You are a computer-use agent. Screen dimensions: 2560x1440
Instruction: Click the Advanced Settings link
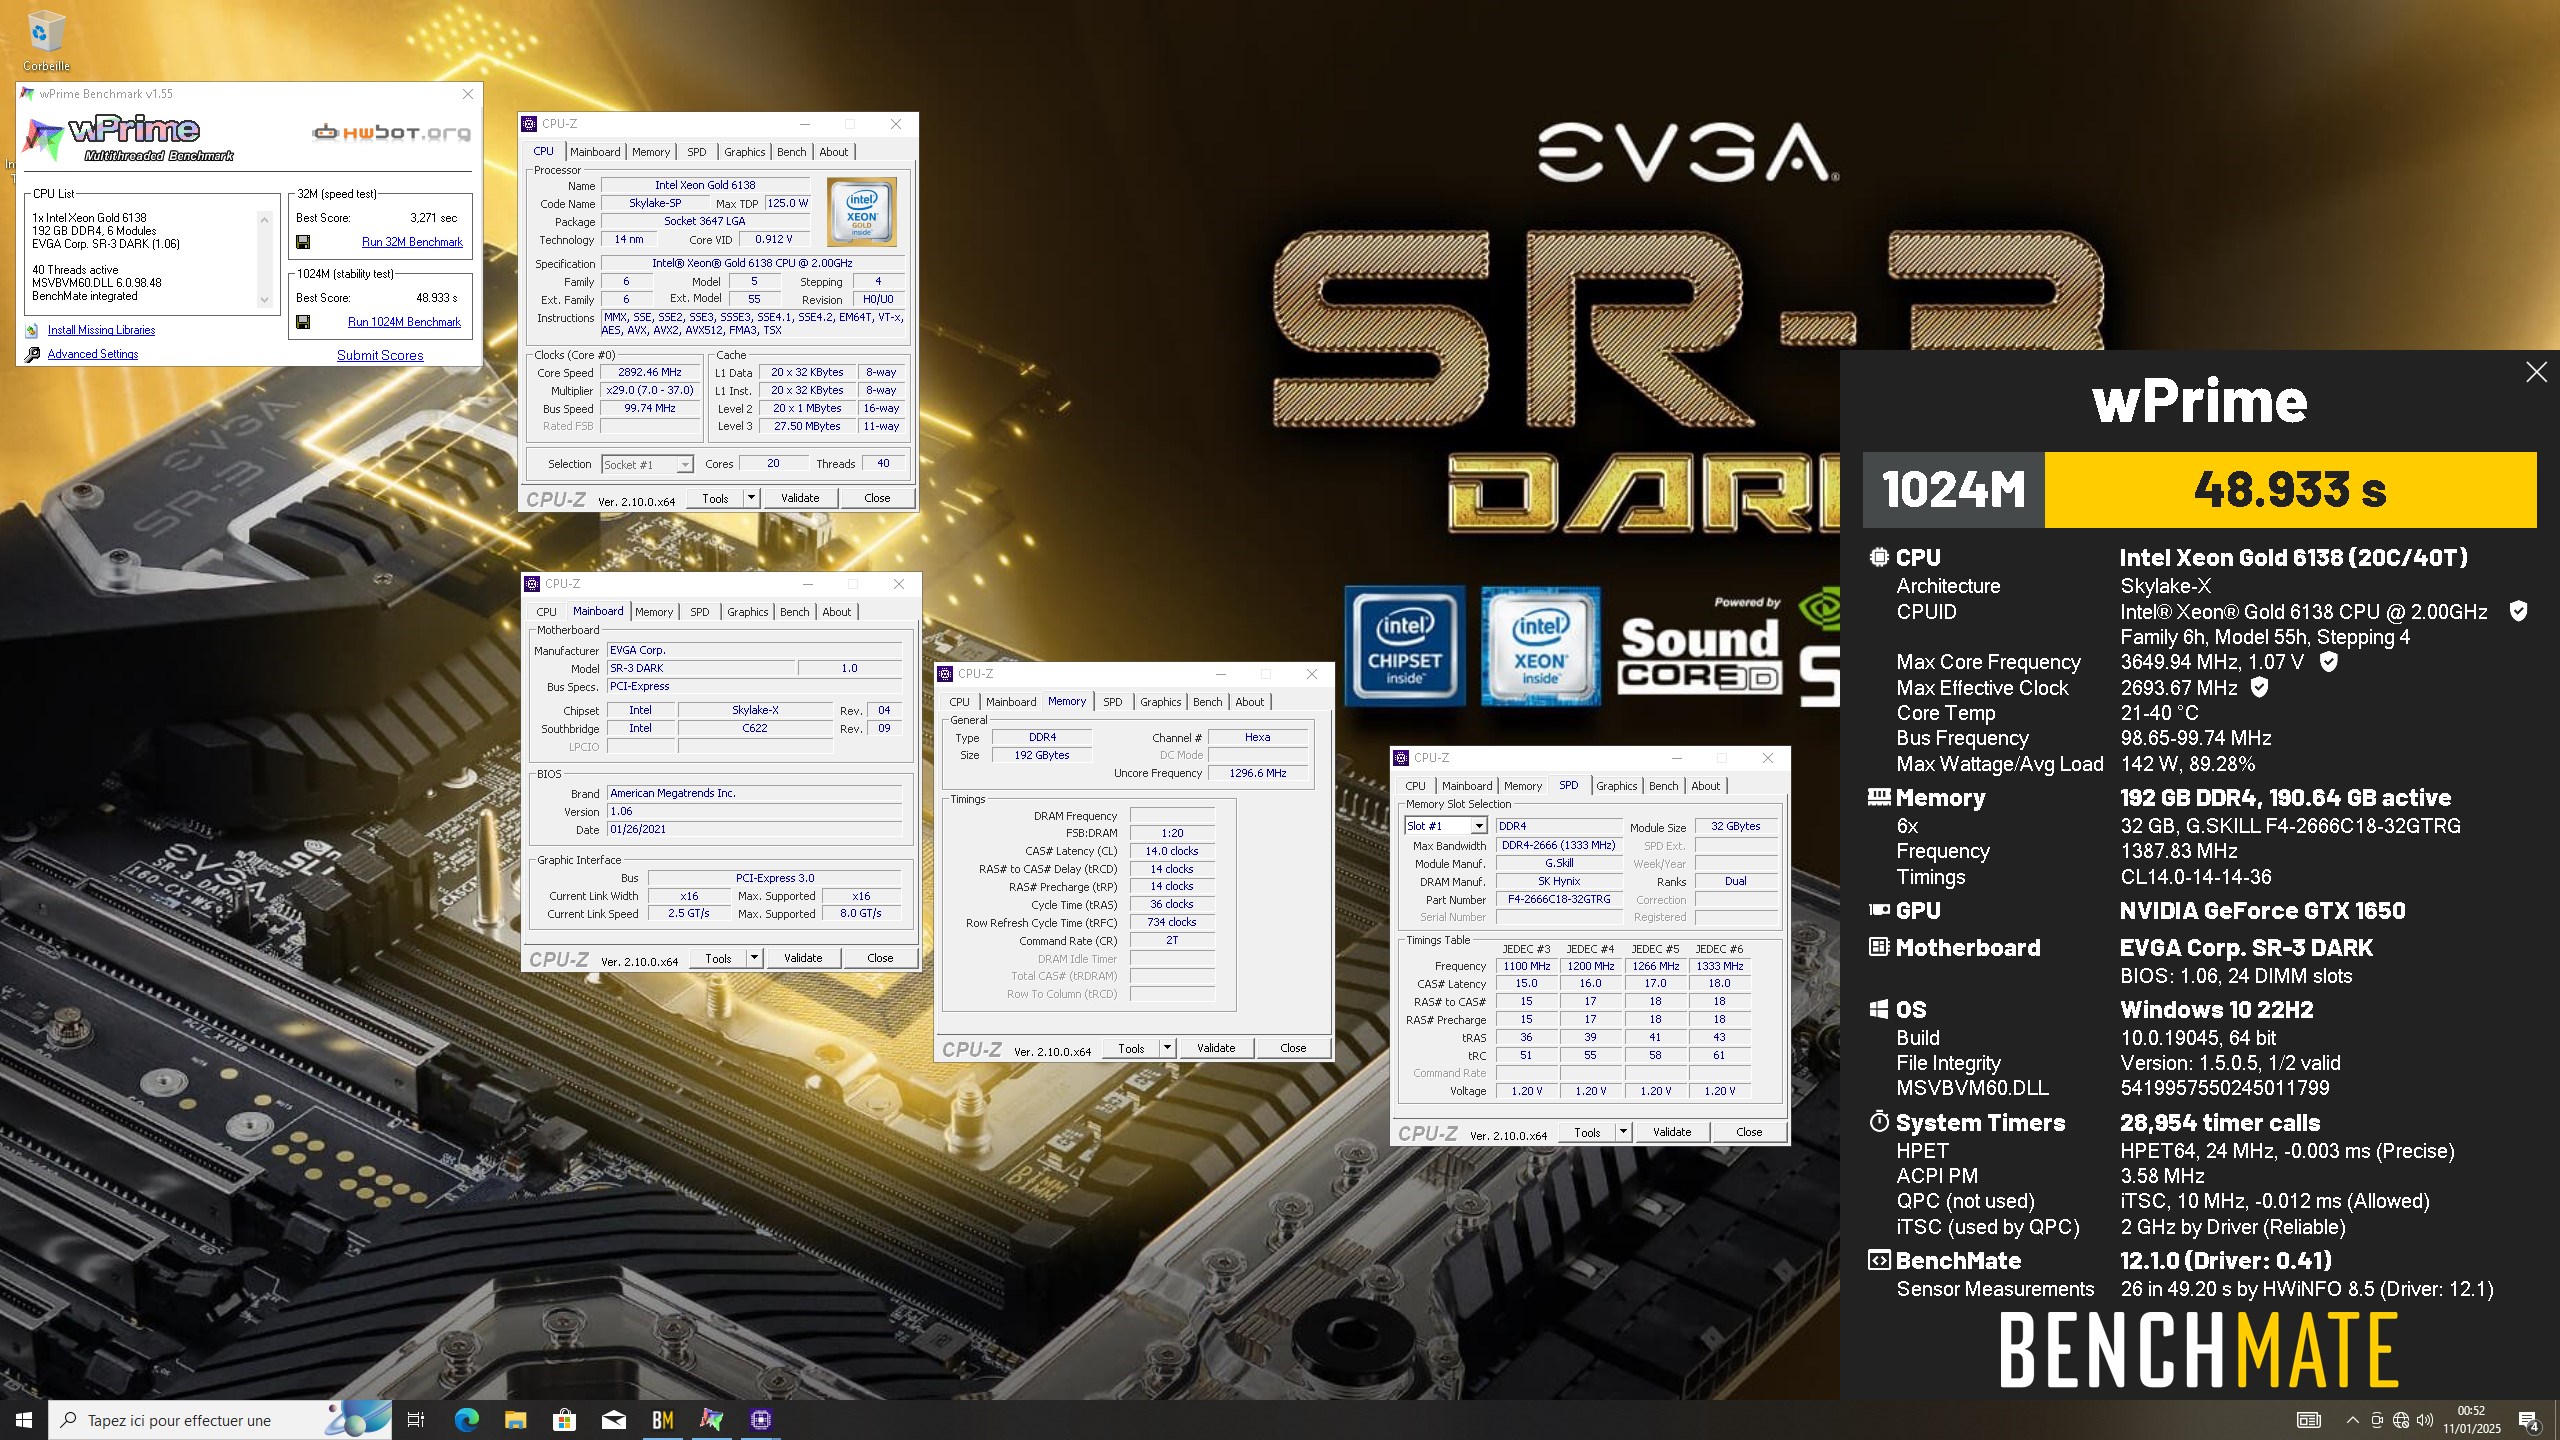coord(93,354)
